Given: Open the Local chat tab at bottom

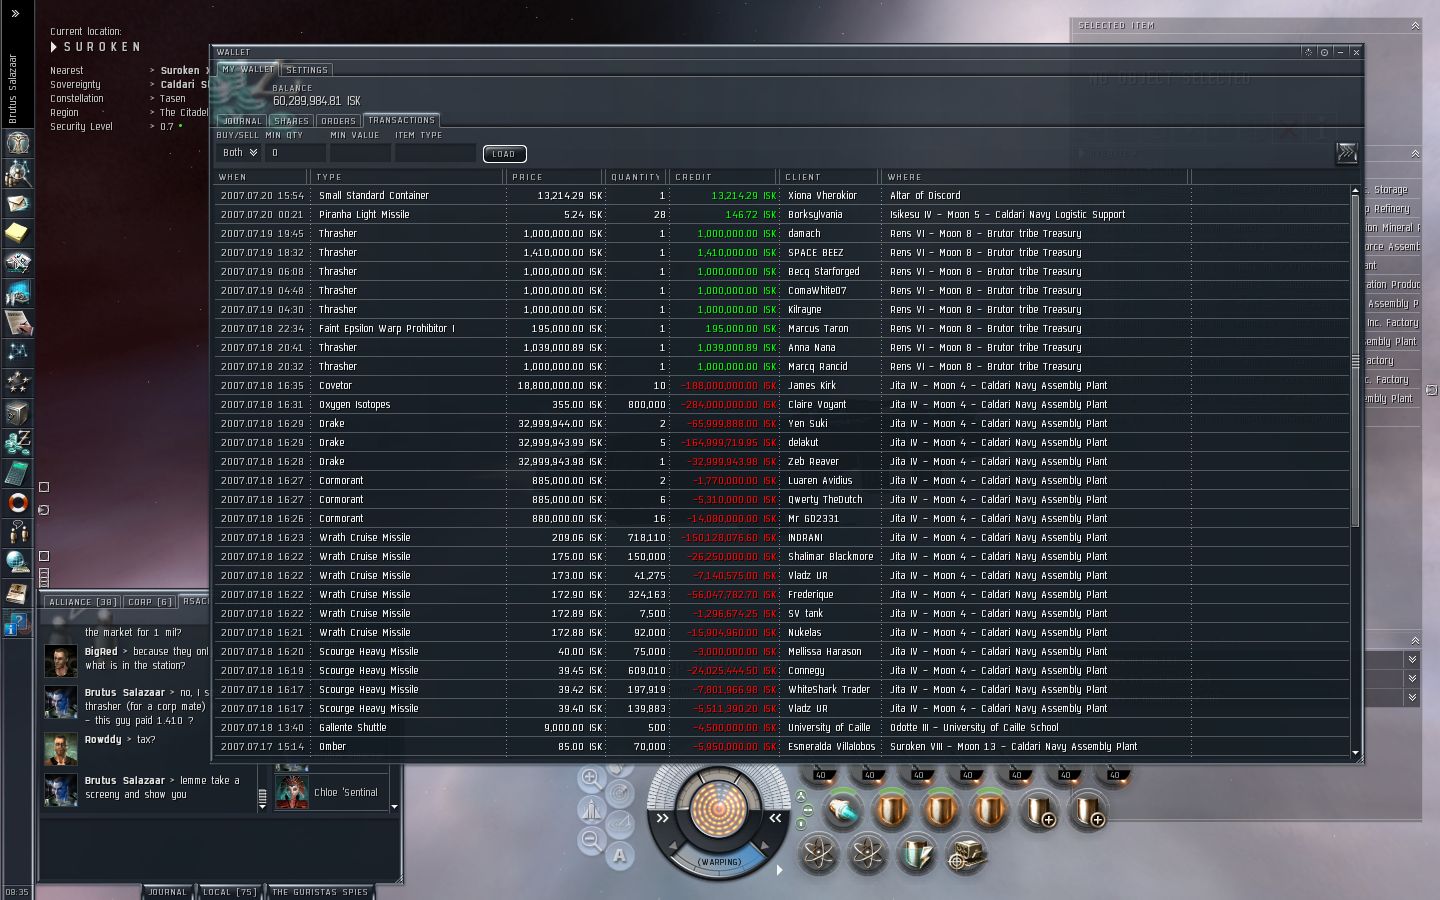Looking at the screenshot, I should pyautogui.click(x=230, y=892).
